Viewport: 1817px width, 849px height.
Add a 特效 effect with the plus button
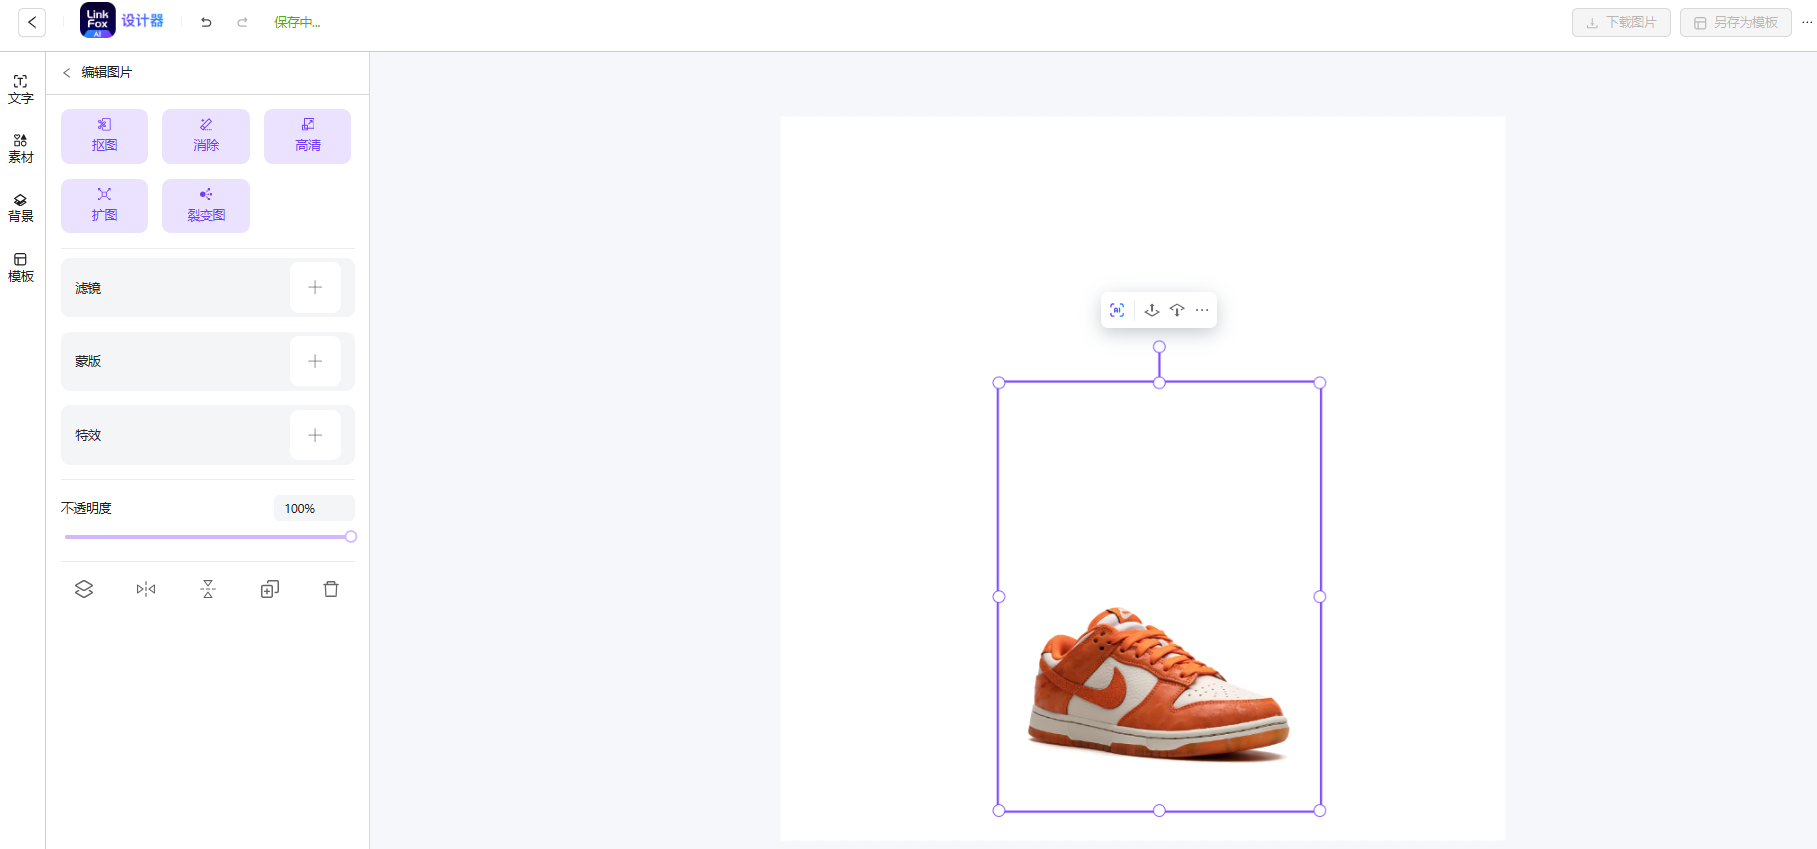[315, 435]
